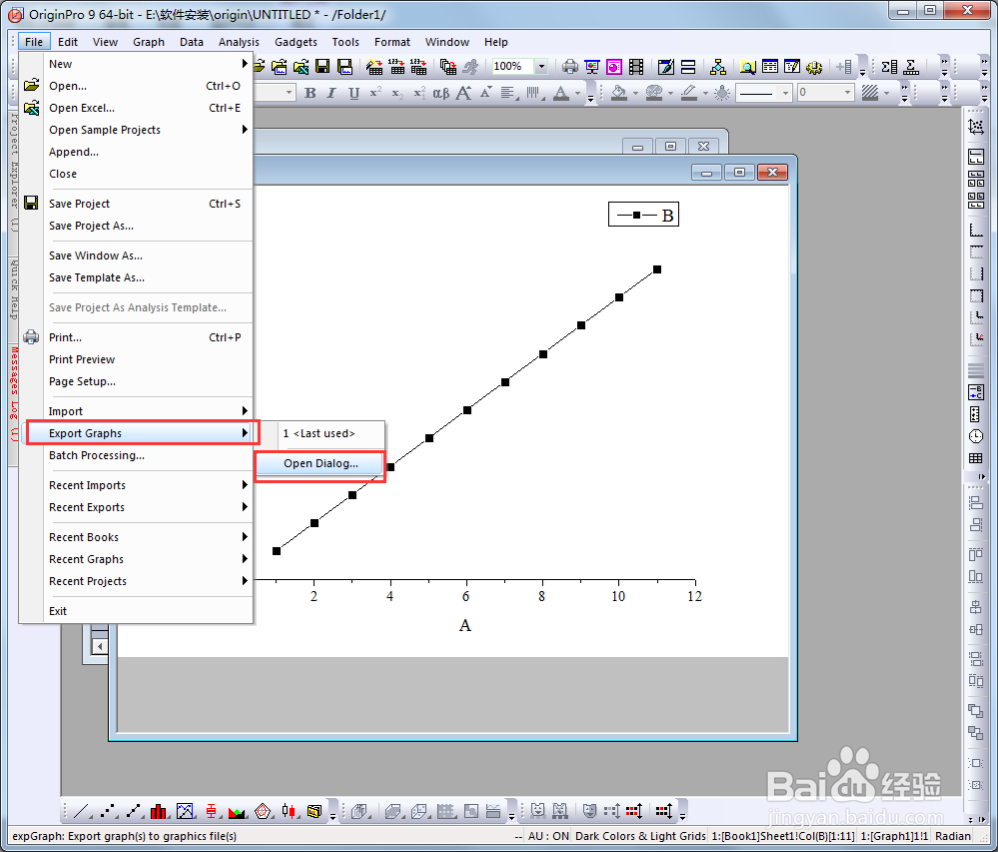Click the clock timer icon in right toolbar
This screenshot has width=998, height=852.
(x=976, y=436)
